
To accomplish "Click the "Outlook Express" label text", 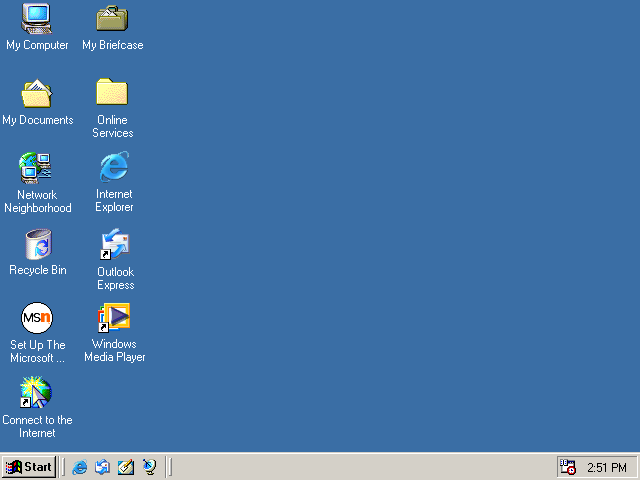I will [116, 278].
